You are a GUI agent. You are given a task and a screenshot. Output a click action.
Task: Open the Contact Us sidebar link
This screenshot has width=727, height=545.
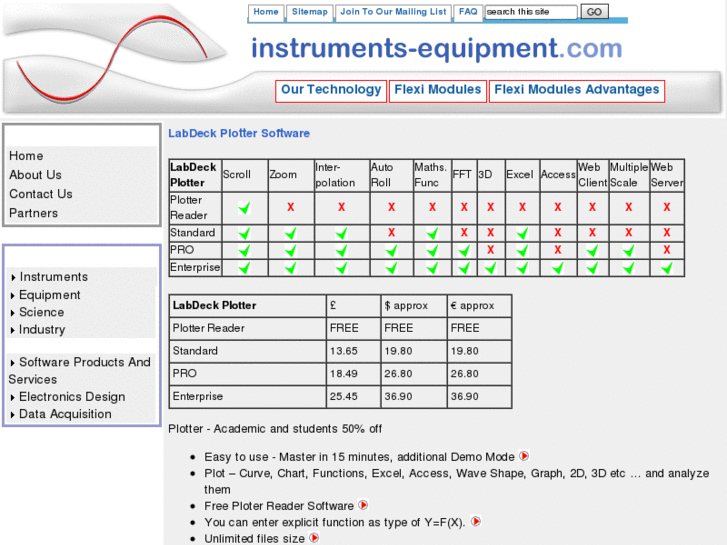click(x=41, y=194)
